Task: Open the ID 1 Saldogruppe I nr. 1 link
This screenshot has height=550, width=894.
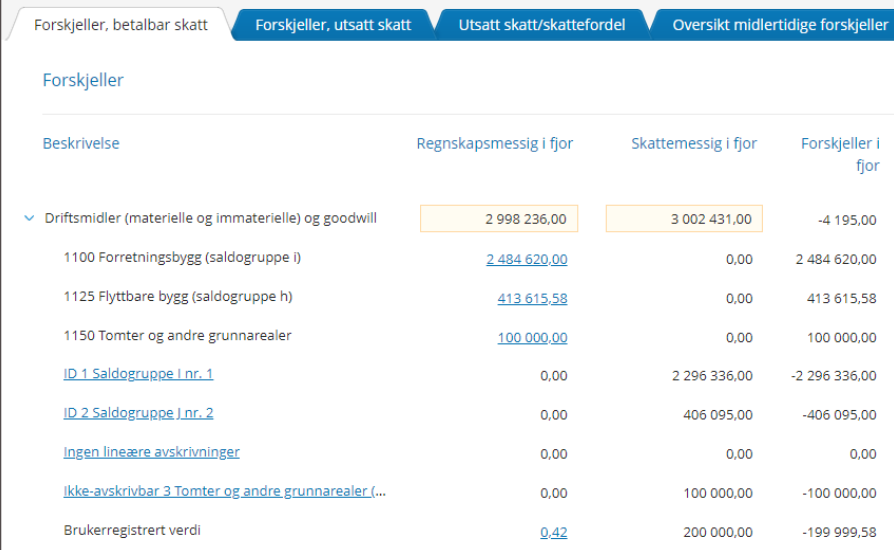Action: click(x=138, y=374)
